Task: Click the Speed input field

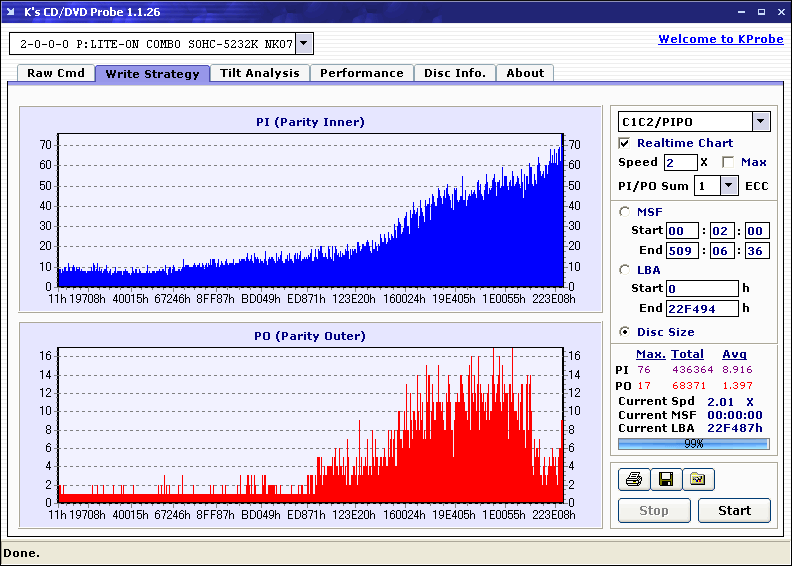Action: 680,162
